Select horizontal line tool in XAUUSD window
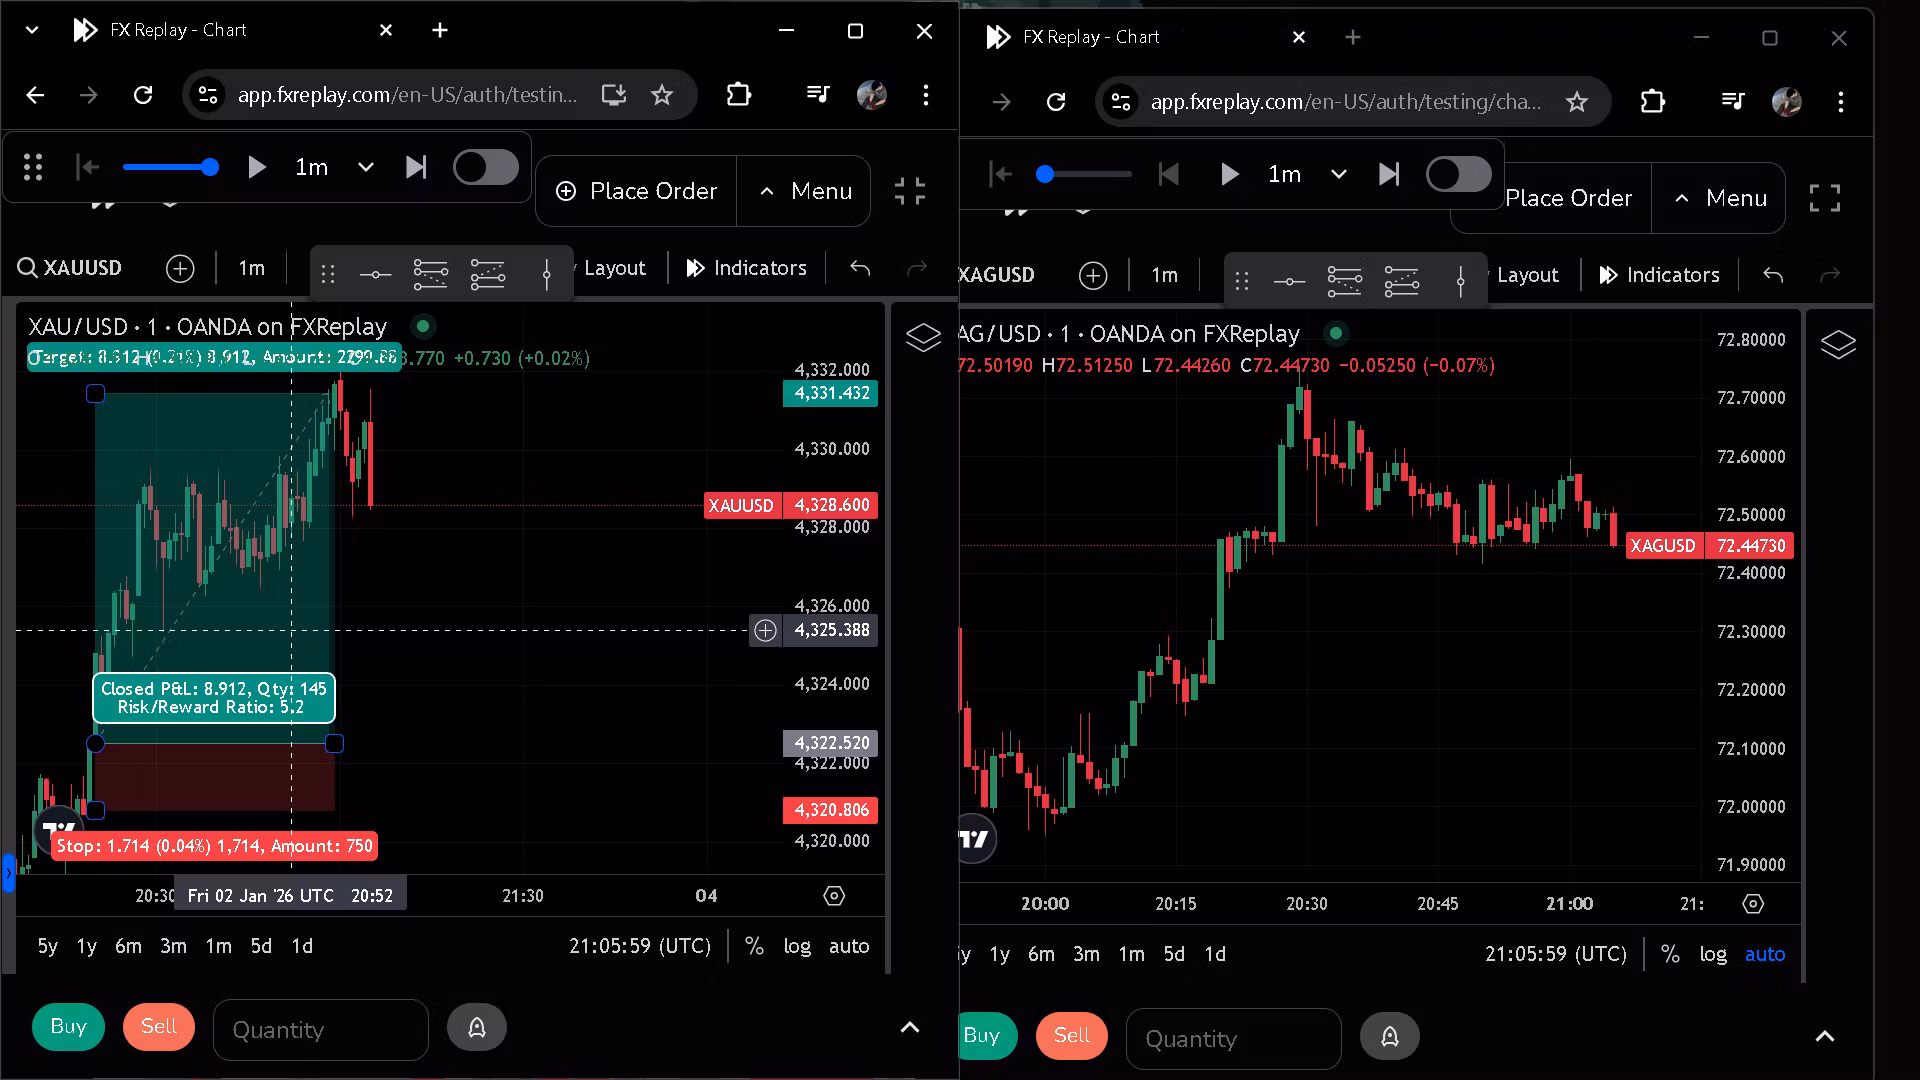 point(375,274)
